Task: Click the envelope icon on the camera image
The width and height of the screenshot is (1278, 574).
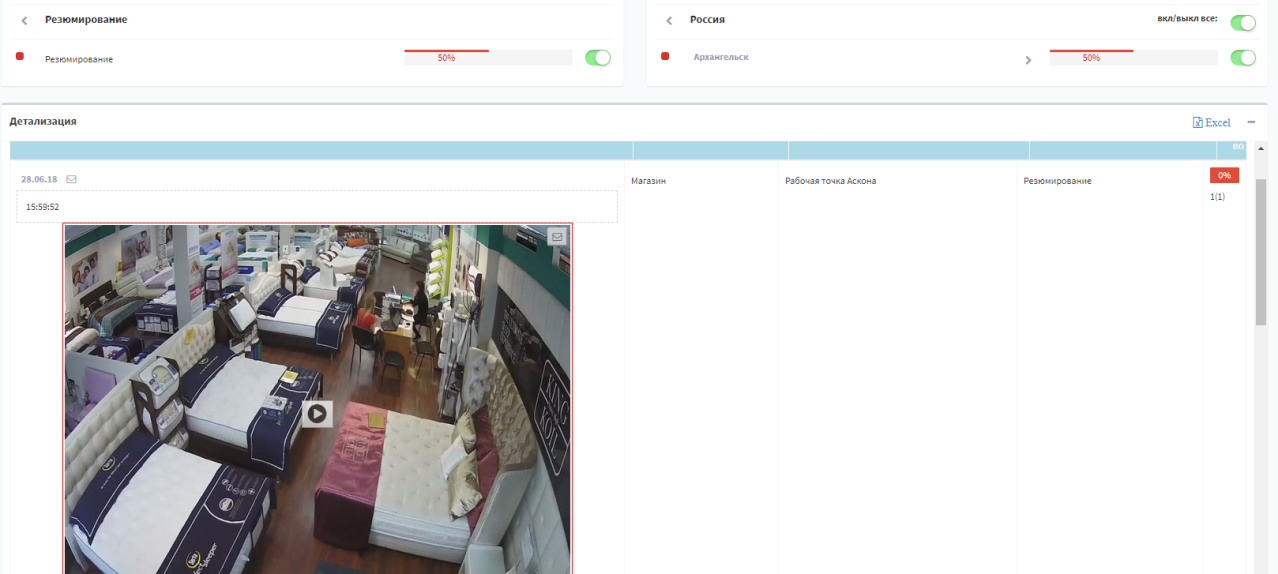Action: click(x=558, y=237)
